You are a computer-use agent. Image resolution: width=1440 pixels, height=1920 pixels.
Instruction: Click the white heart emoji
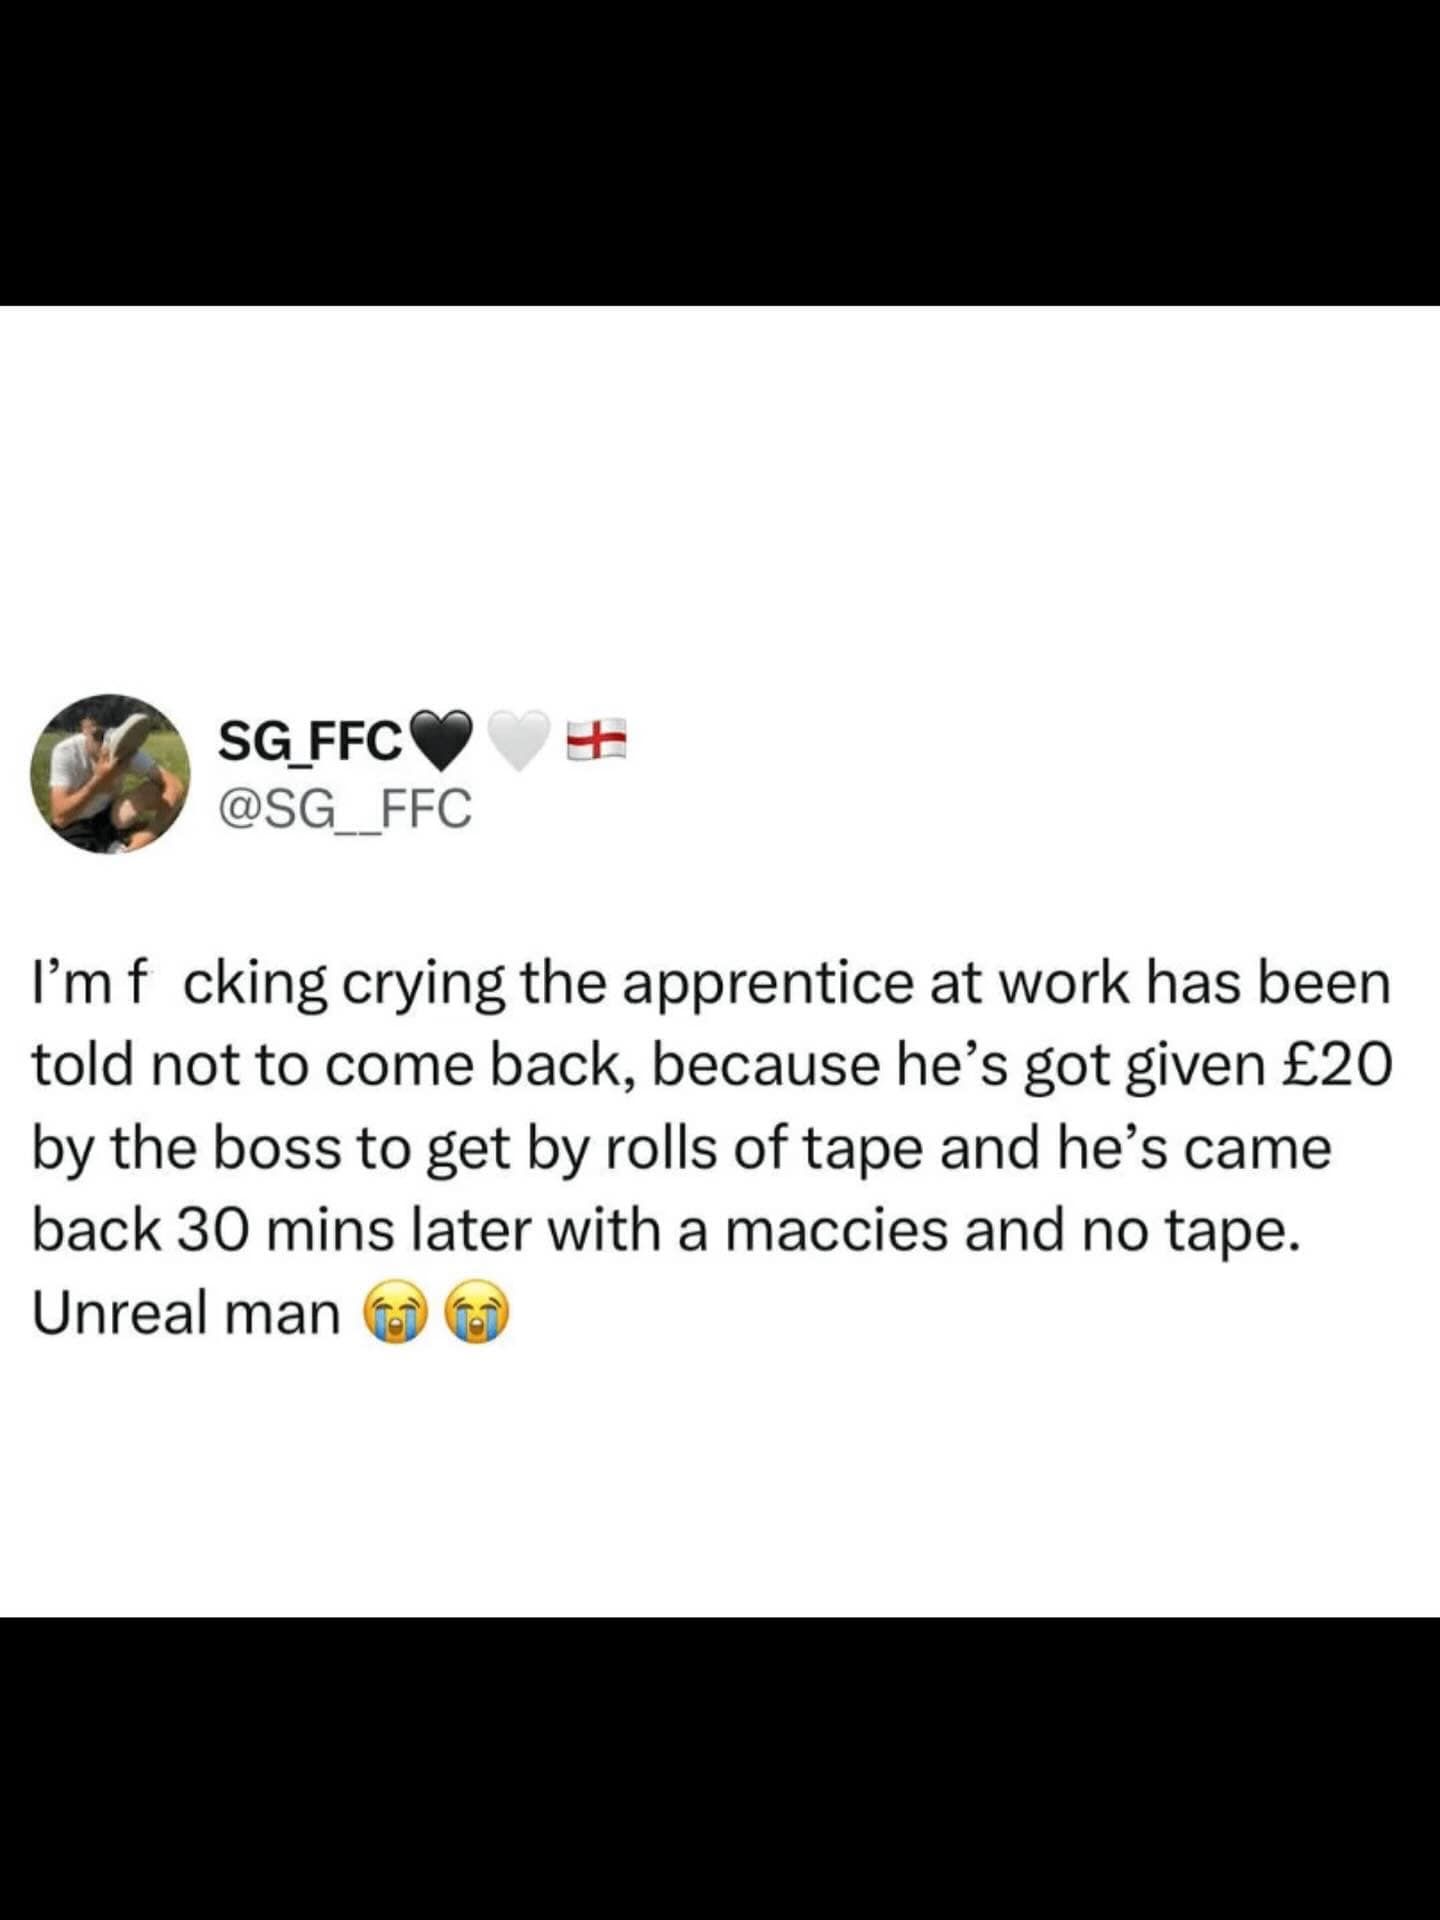pos(519,742)
